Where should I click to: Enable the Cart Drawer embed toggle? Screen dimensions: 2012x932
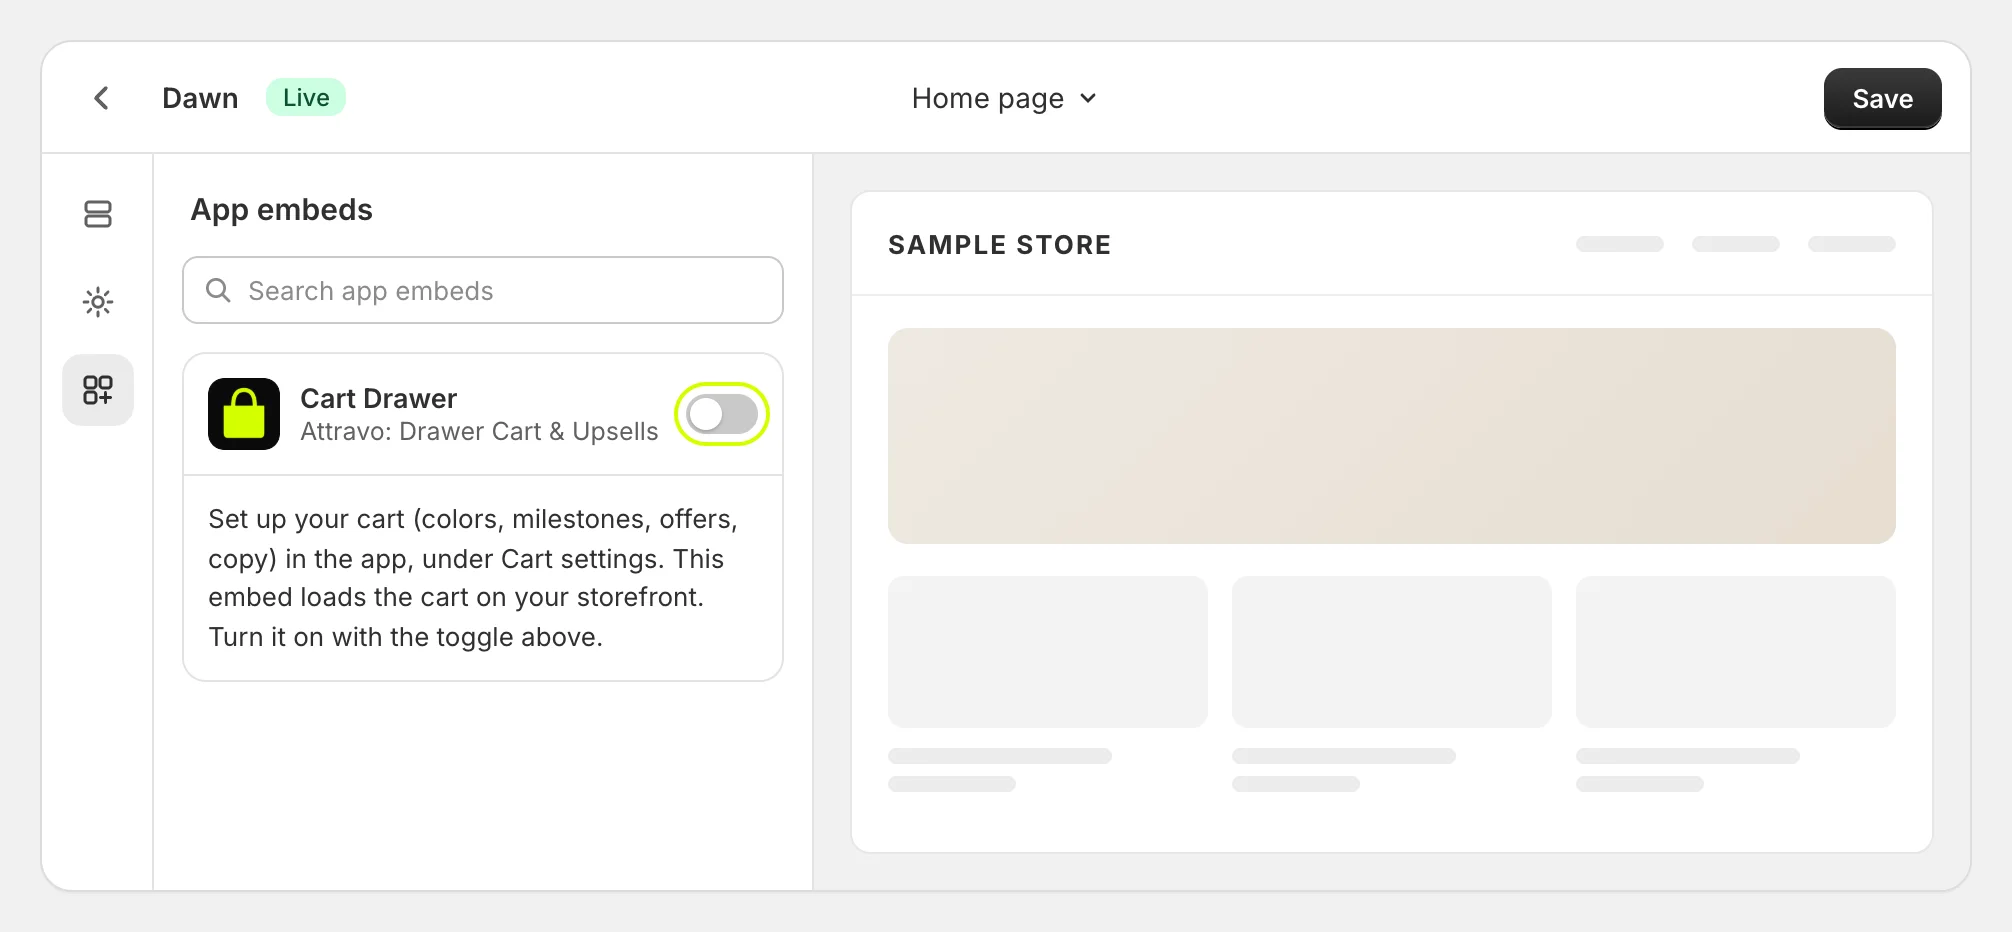722,414
